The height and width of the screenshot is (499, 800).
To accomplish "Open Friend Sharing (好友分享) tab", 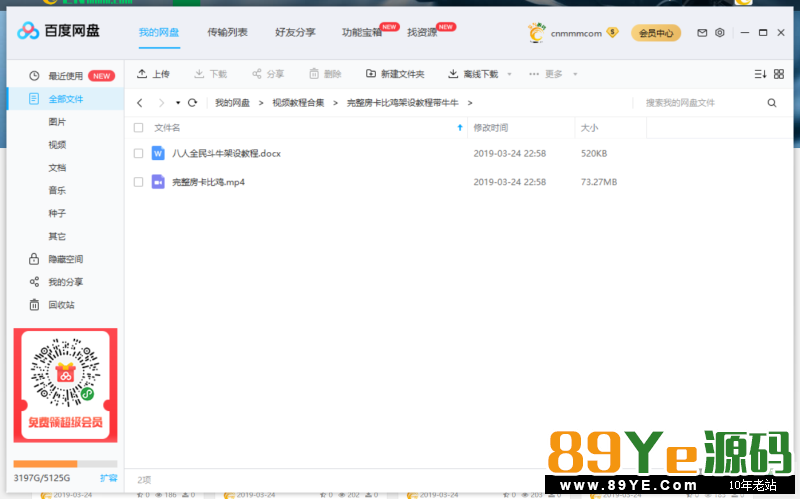I will pos(295,33).
